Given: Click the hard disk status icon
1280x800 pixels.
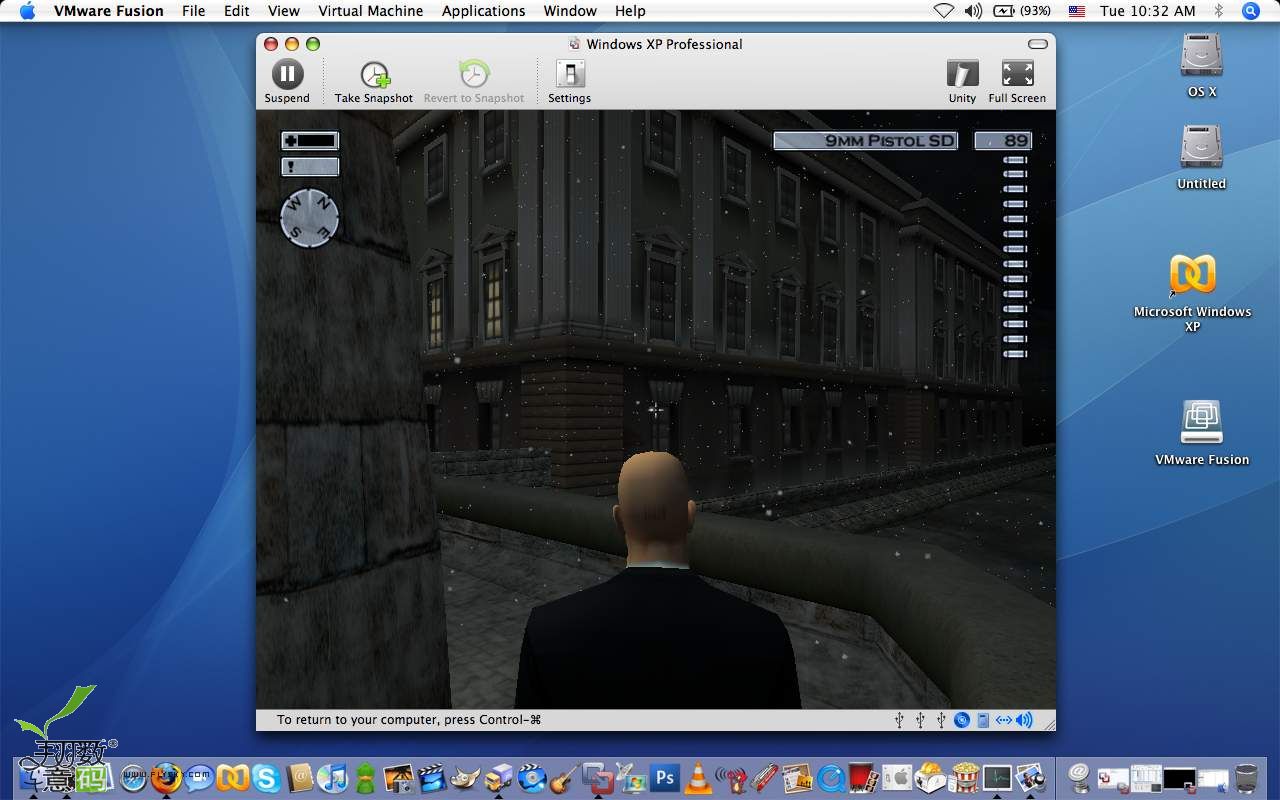Looking at the screenshot, I should (983, 720).
